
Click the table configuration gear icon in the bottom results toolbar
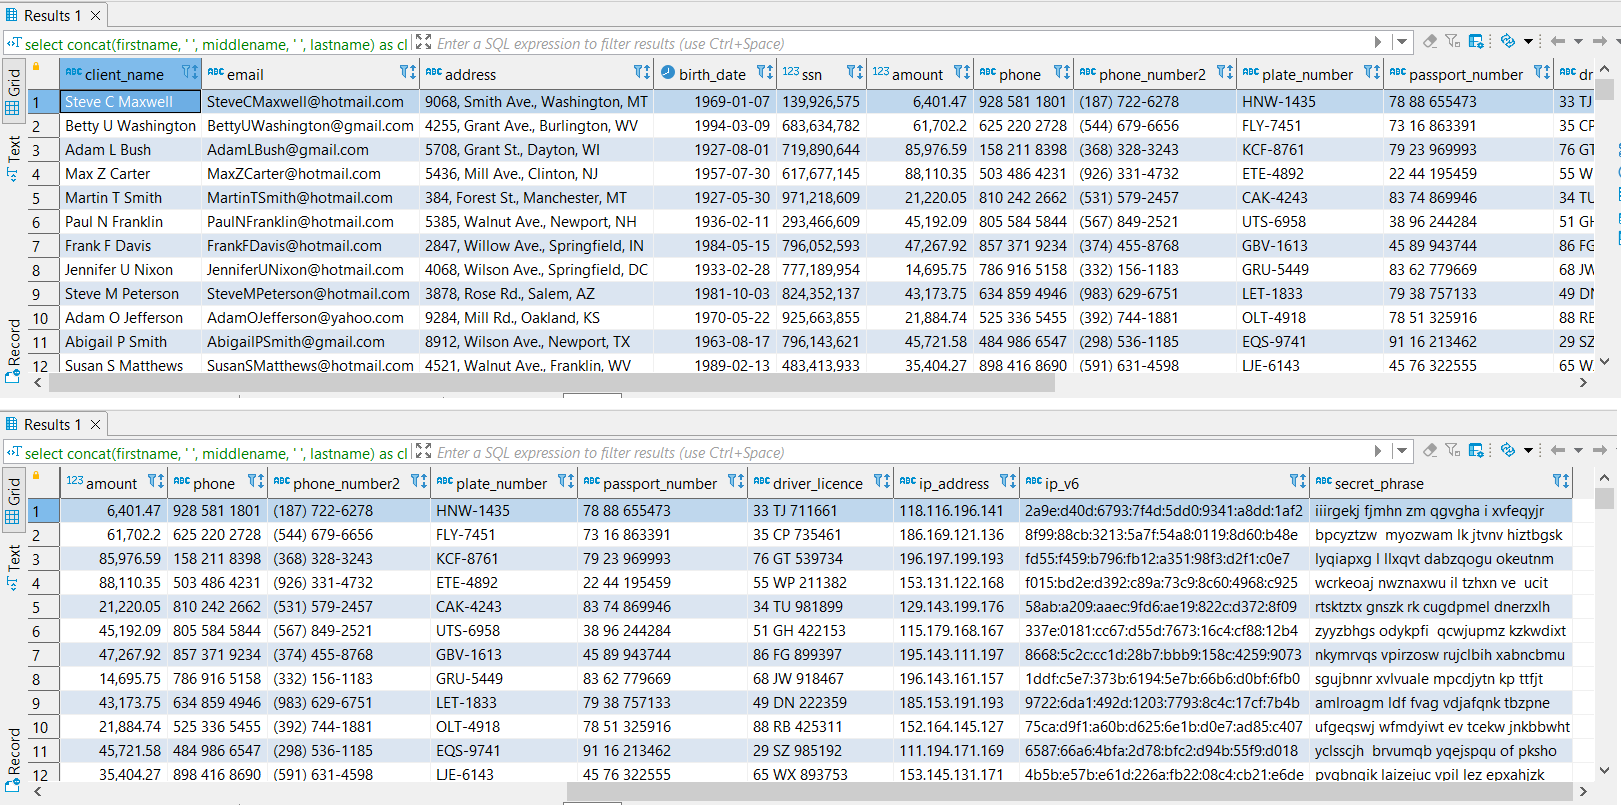coord(1477,450)
